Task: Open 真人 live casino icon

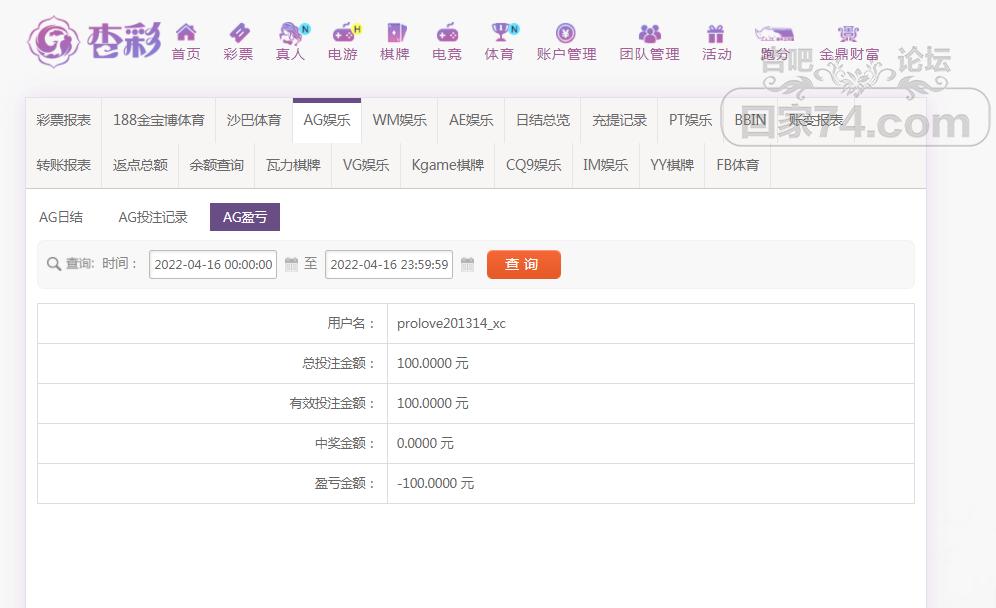Action: tap(292, 32)
